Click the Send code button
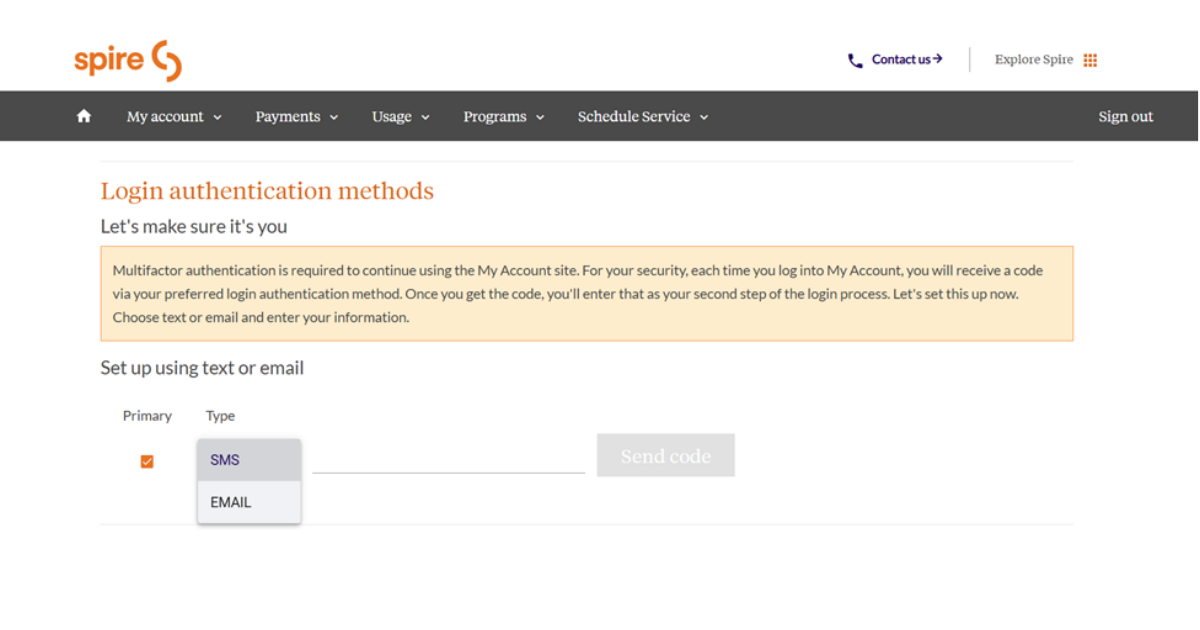This screenshot has height=630, width=1200. 665,456
